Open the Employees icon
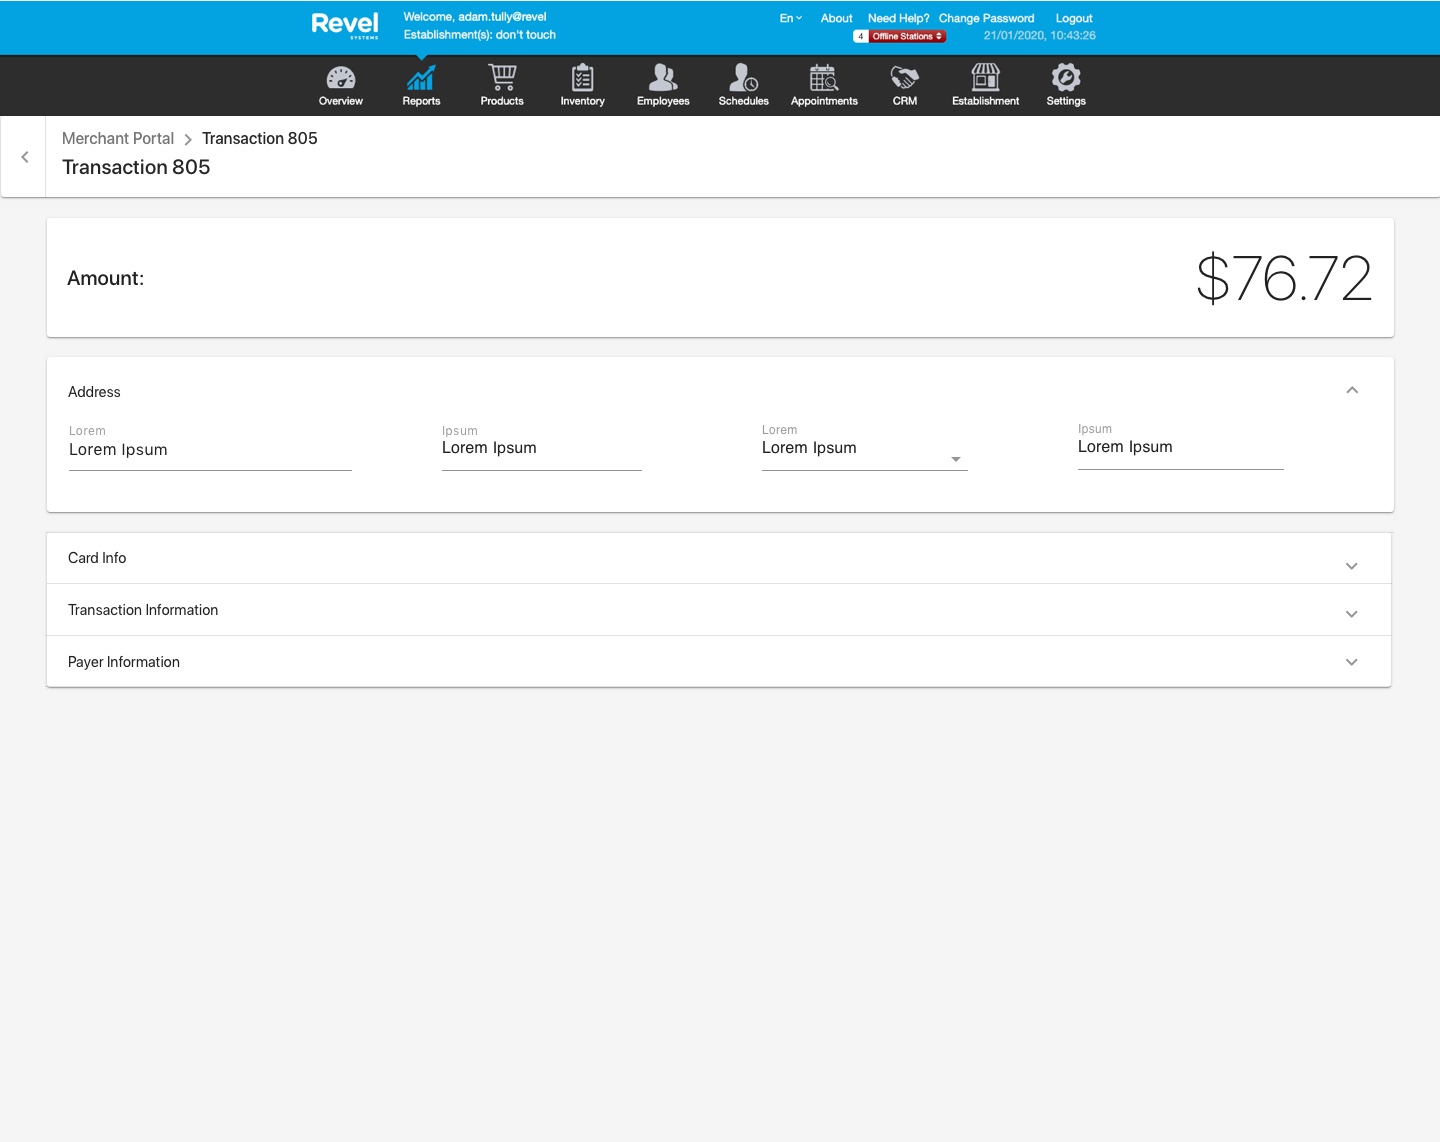Screen dimensions: 1440x1142 (x=663, y=79)
